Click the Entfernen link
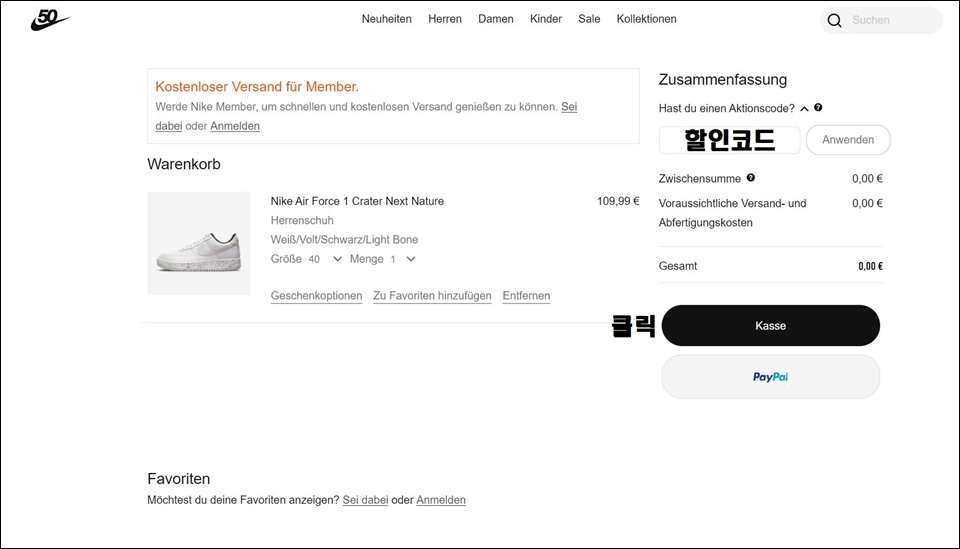This screenshot has height=549, width=960. [x=526, y=296]
